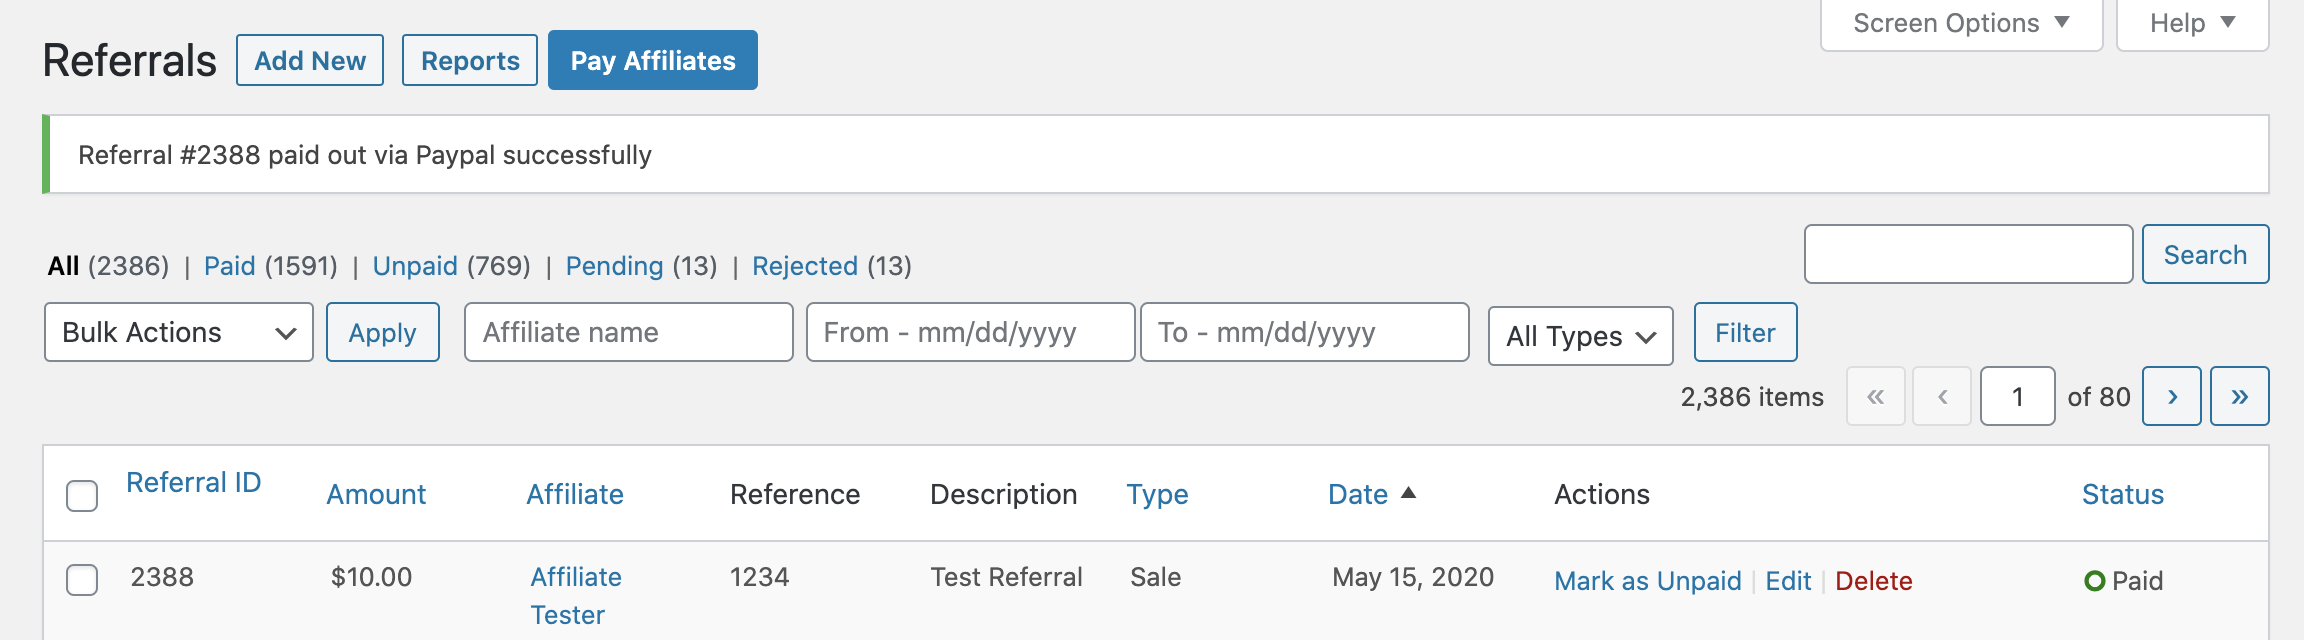Open the Reports page
Screen dimensions: 2304x640
(470, 60)
